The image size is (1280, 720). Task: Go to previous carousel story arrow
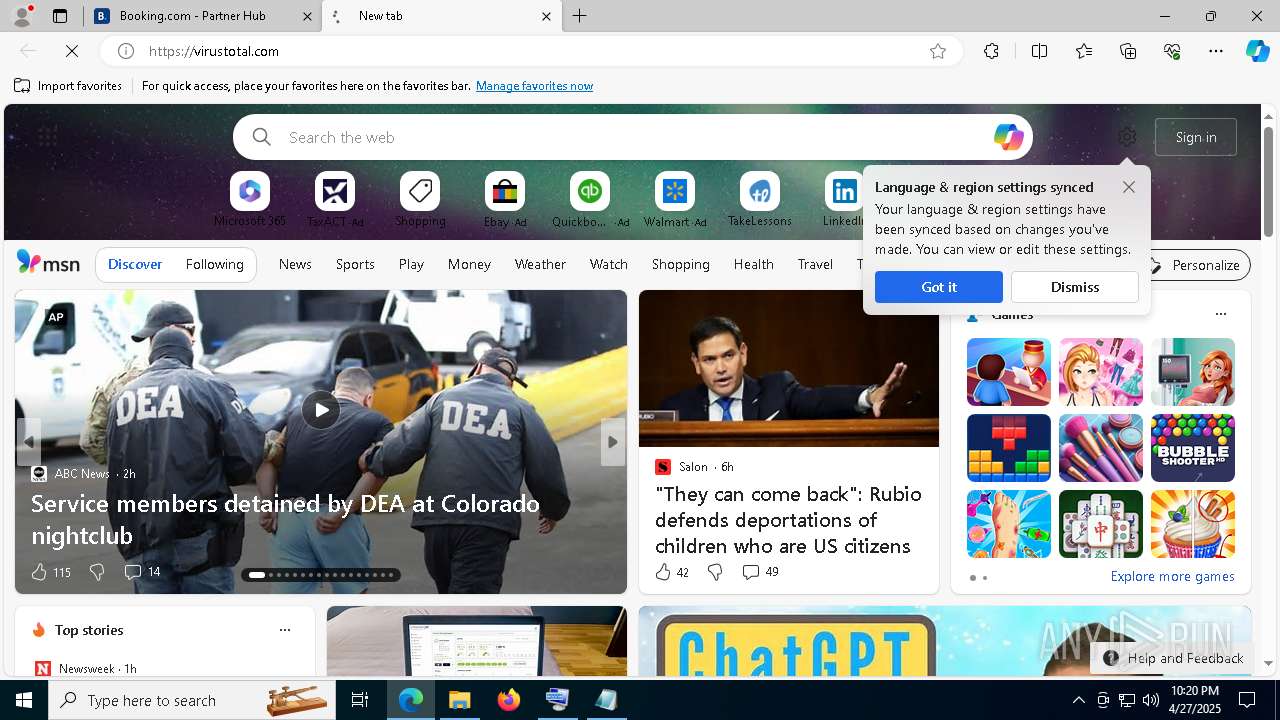coord(29,442)
